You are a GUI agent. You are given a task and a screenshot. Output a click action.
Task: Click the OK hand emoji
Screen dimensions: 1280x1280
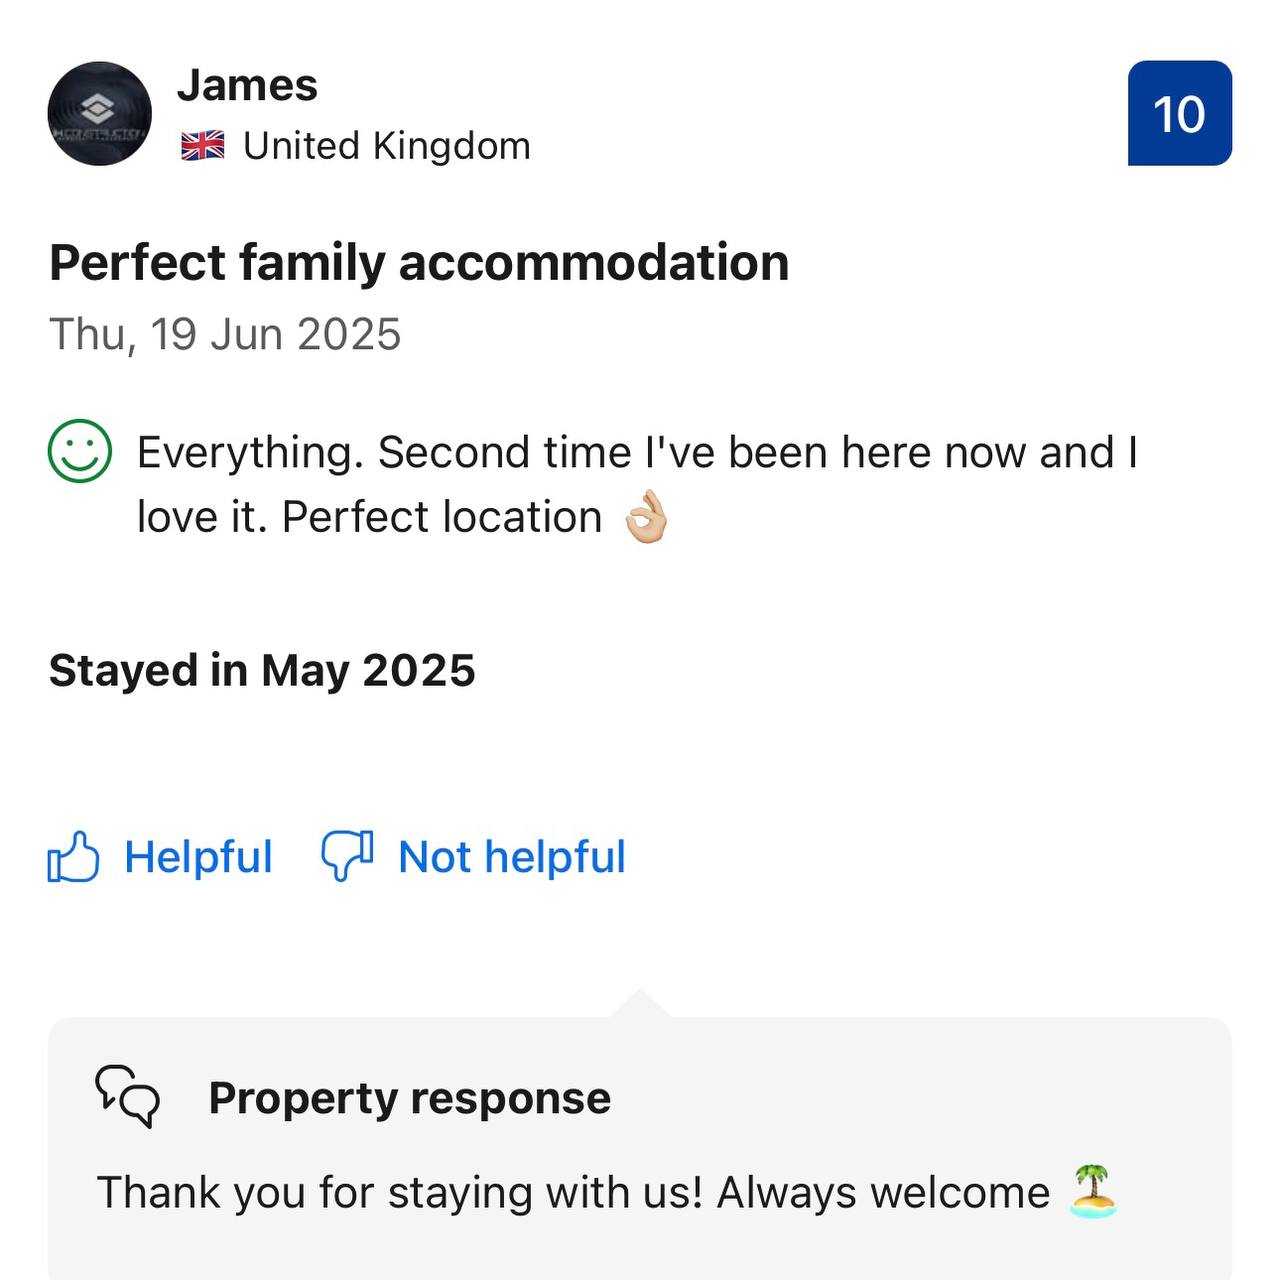coord(645,517)
